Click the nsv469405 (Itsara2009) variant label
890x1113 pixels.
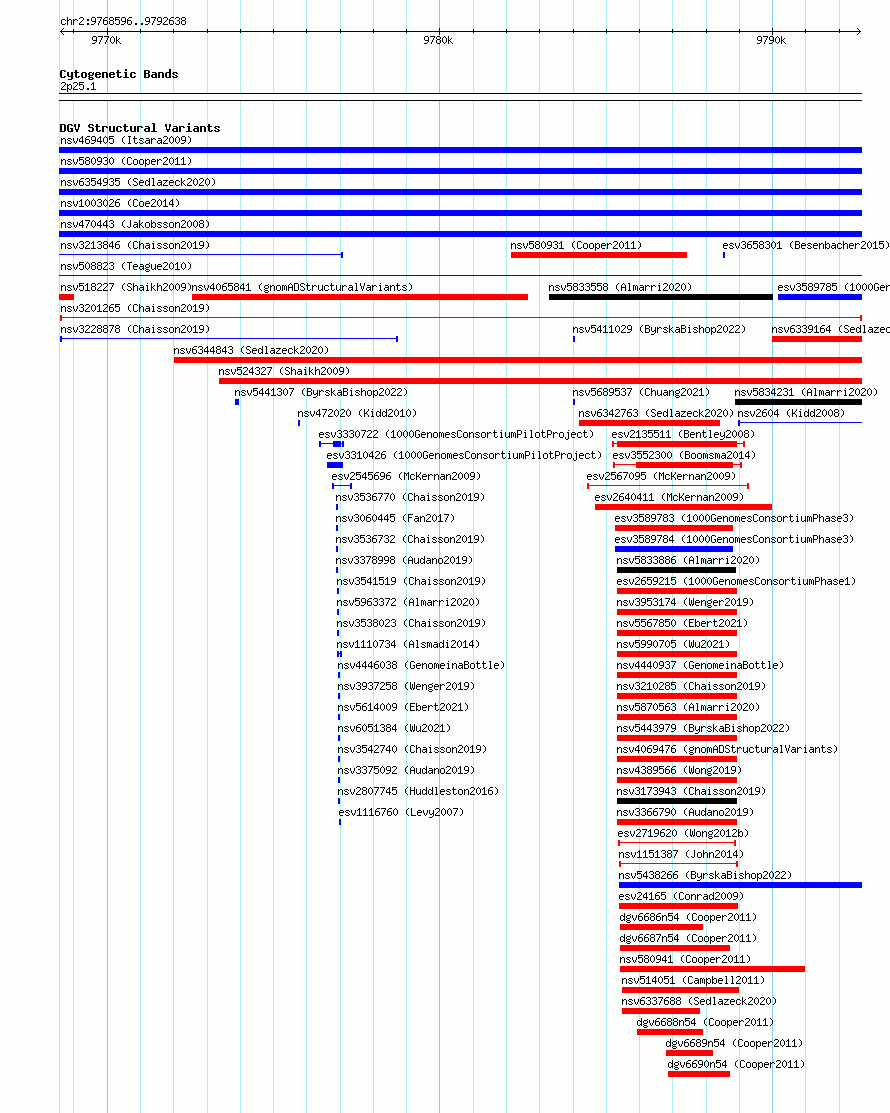point(126,141)
